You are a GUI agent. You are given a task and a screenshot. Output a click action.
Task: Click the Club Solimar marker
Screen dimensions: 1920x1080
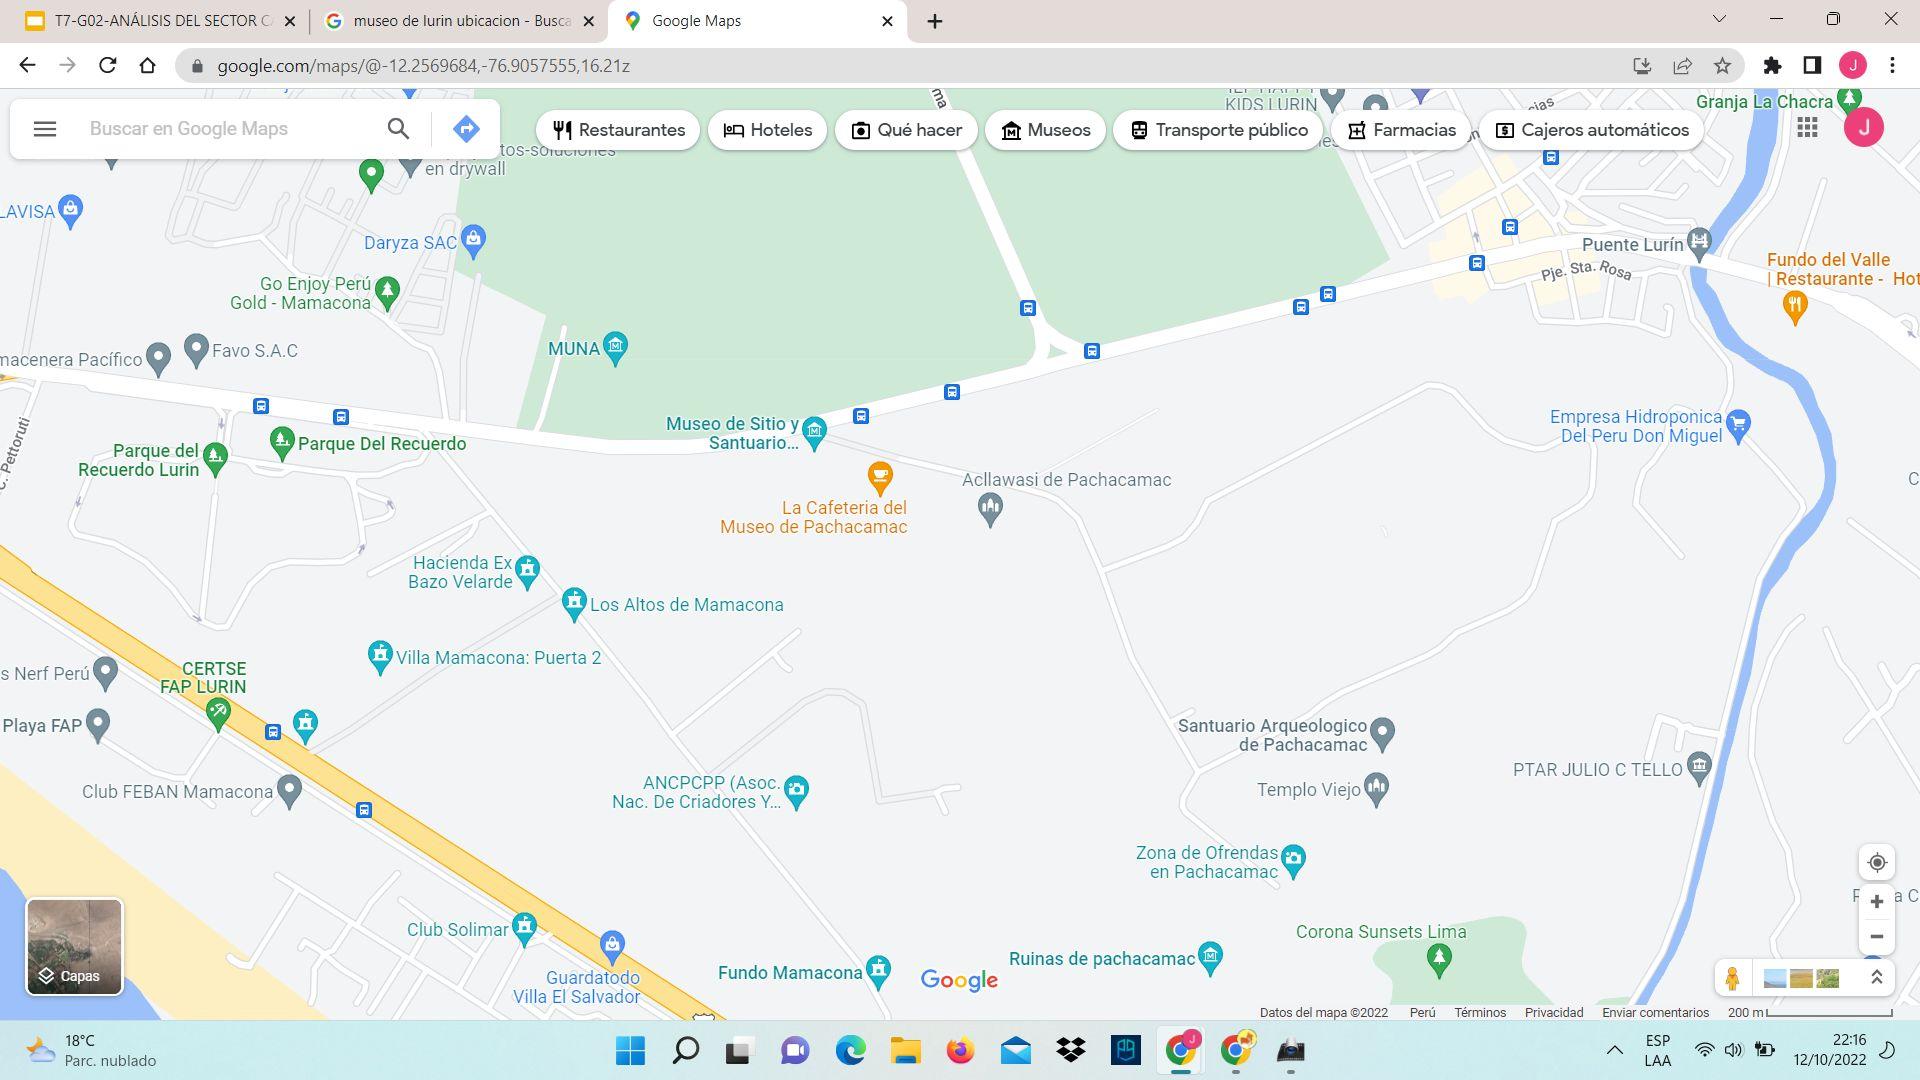(524, 927)
